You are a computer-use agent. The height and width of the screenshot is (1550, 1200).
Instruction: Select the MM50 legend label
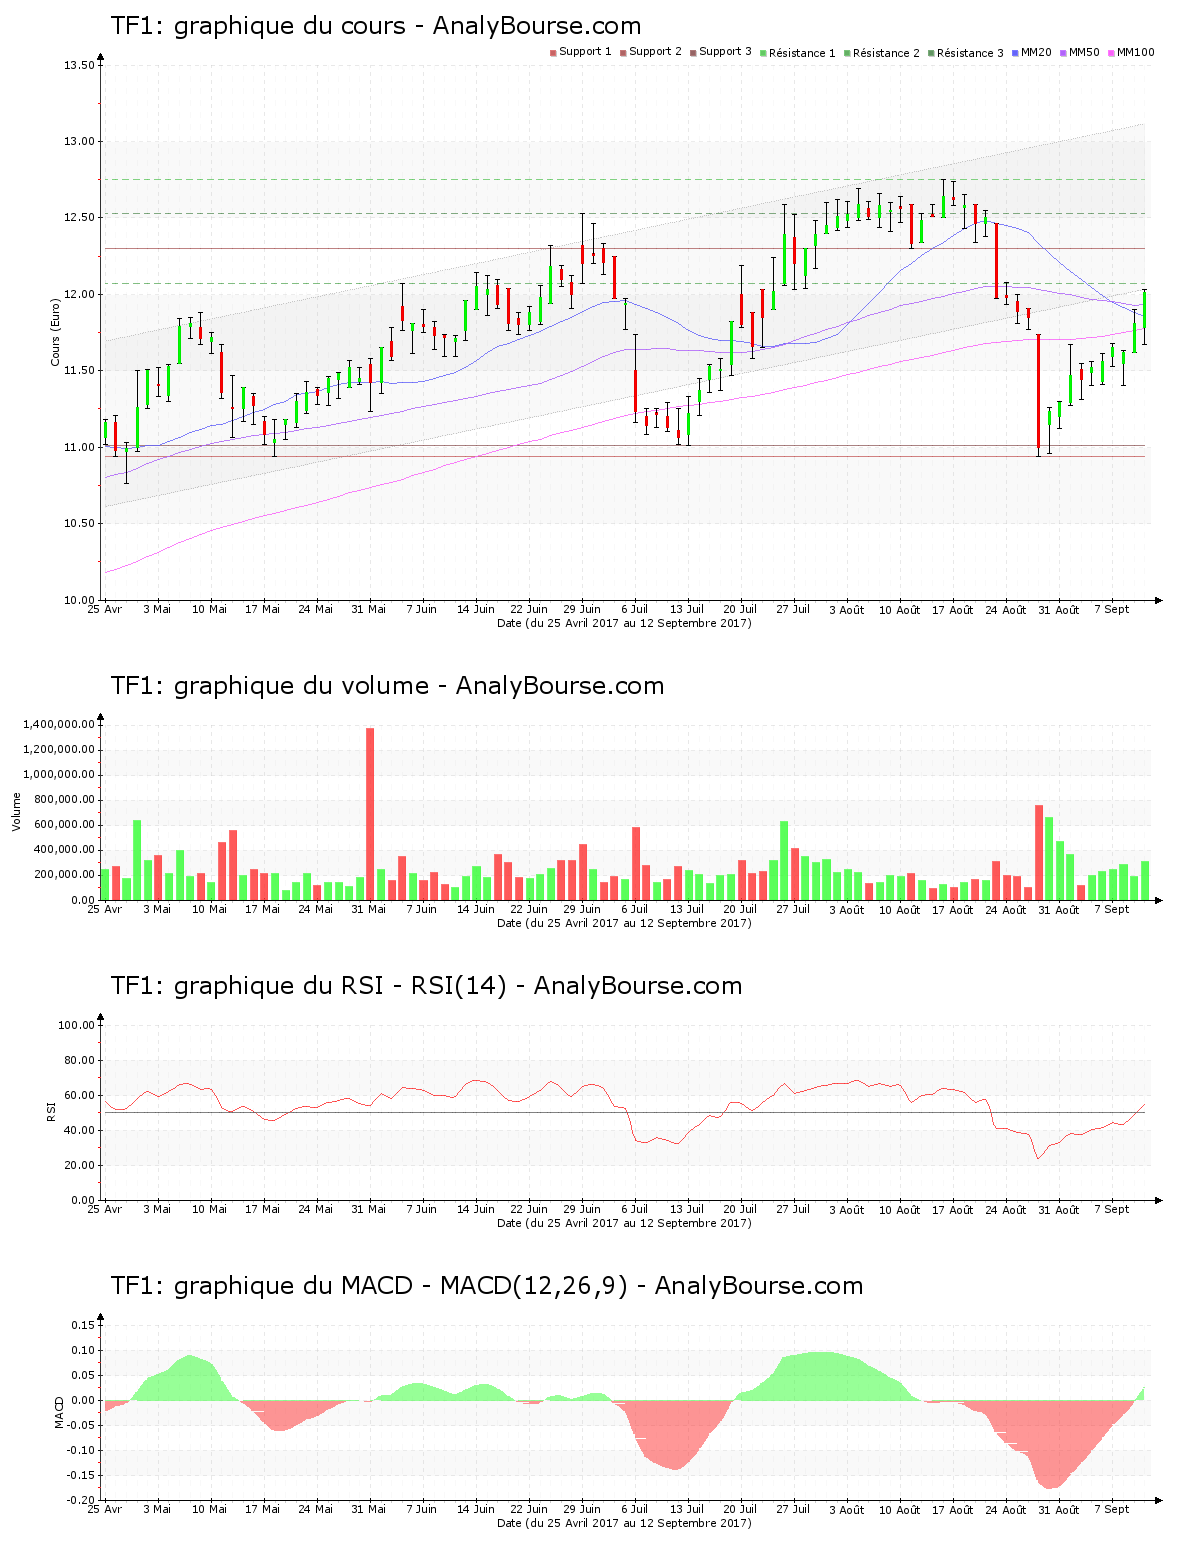1084,52
